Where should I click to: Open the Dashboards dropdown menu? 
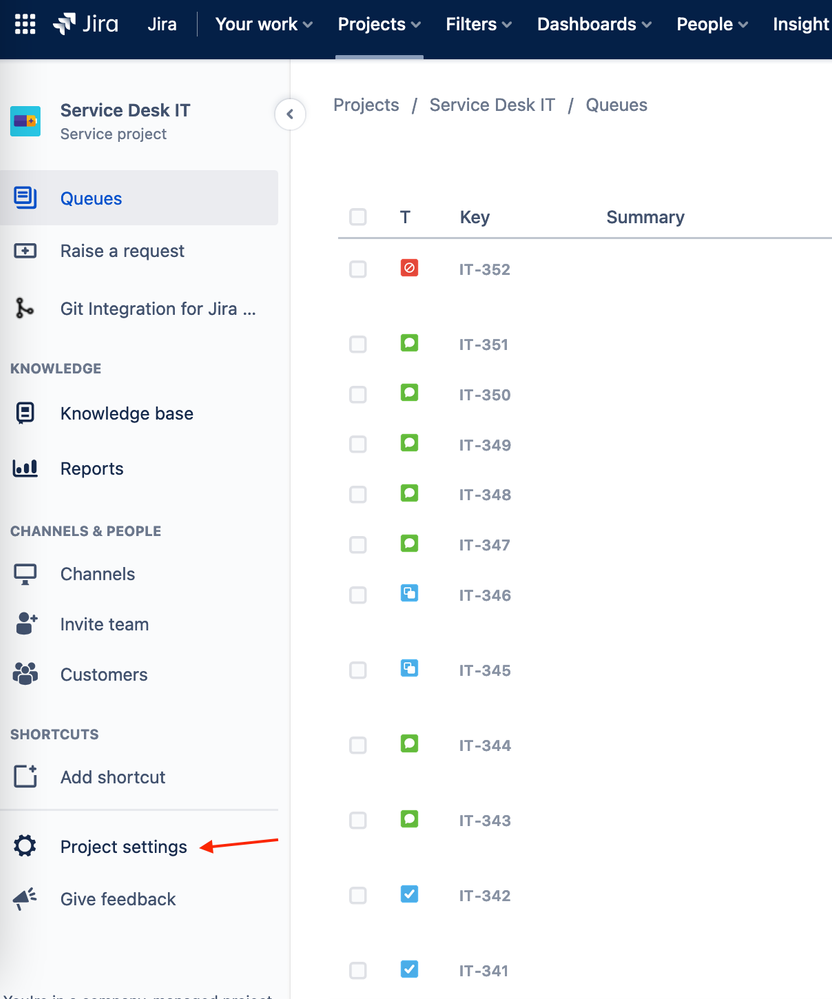pyautogui.click(x=594, y=24)
